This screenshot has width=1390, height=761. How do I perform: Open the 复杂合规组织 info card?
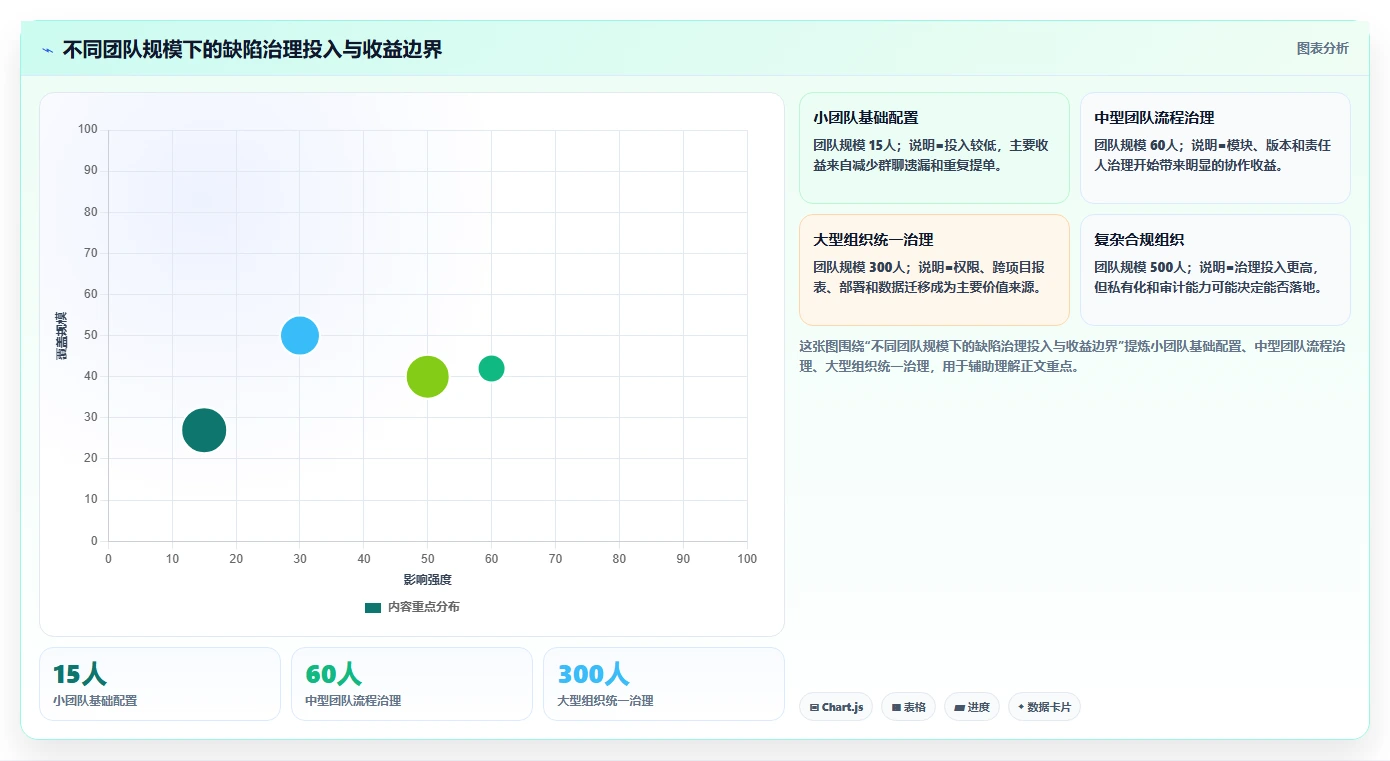[x=1215, y=270]
